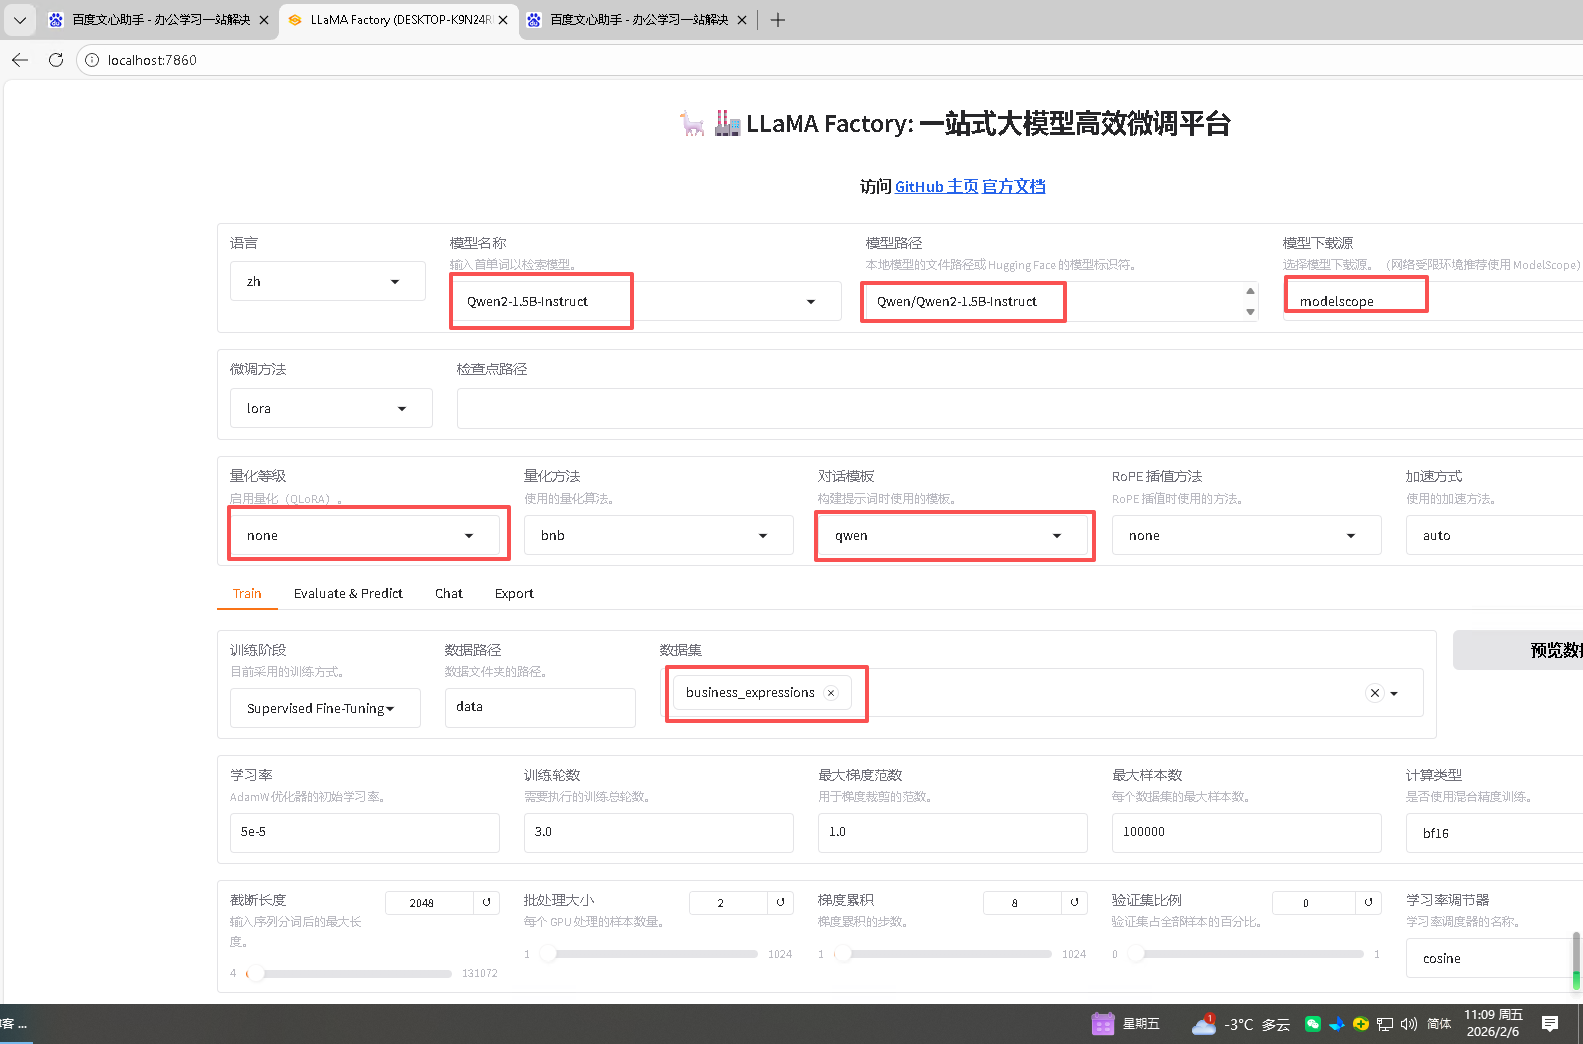Remove the business_expressions dataset tag
This screenshot has height=1044, width=1583.
831,692
